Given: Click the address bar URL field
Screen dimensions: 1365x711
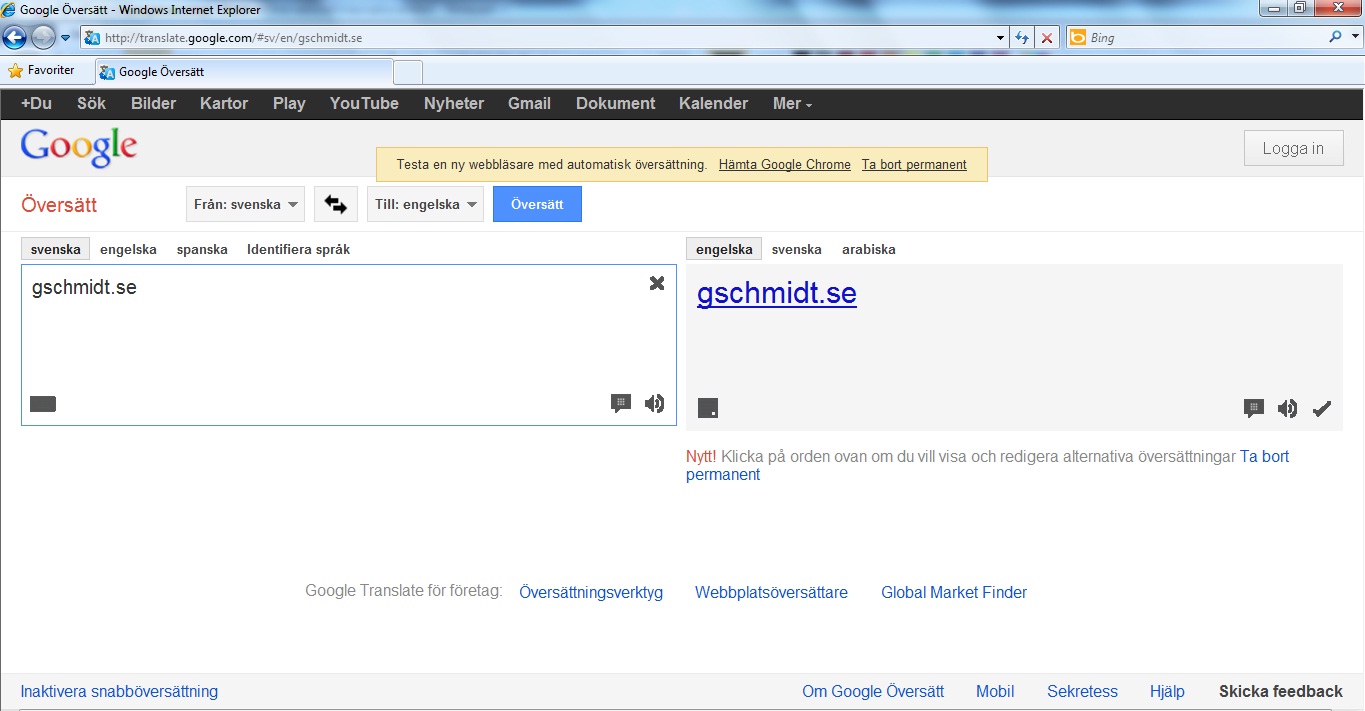Looking at the screenshot, I should (539, 38).
